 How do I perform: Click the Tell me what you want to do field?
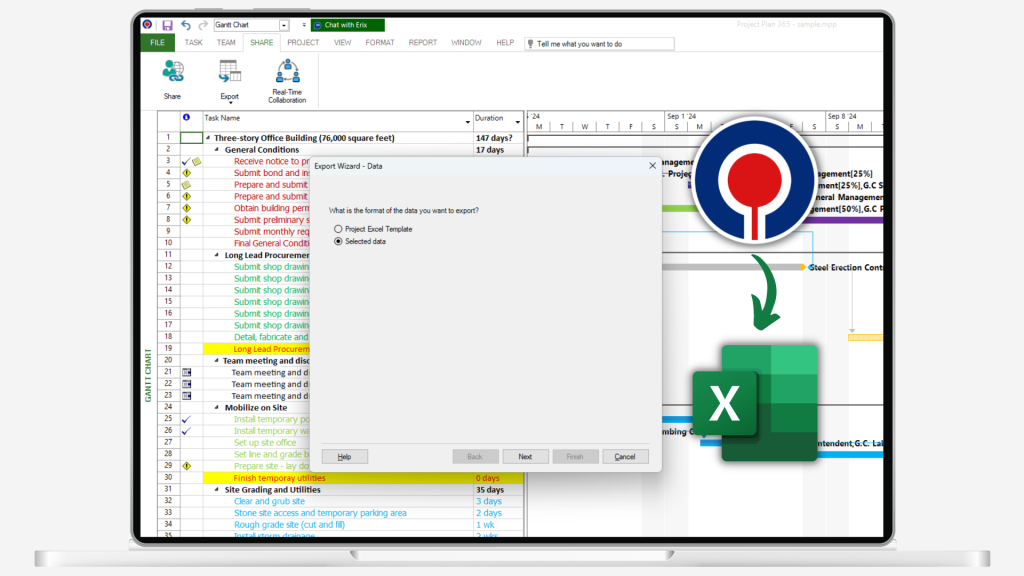[600, 43]
